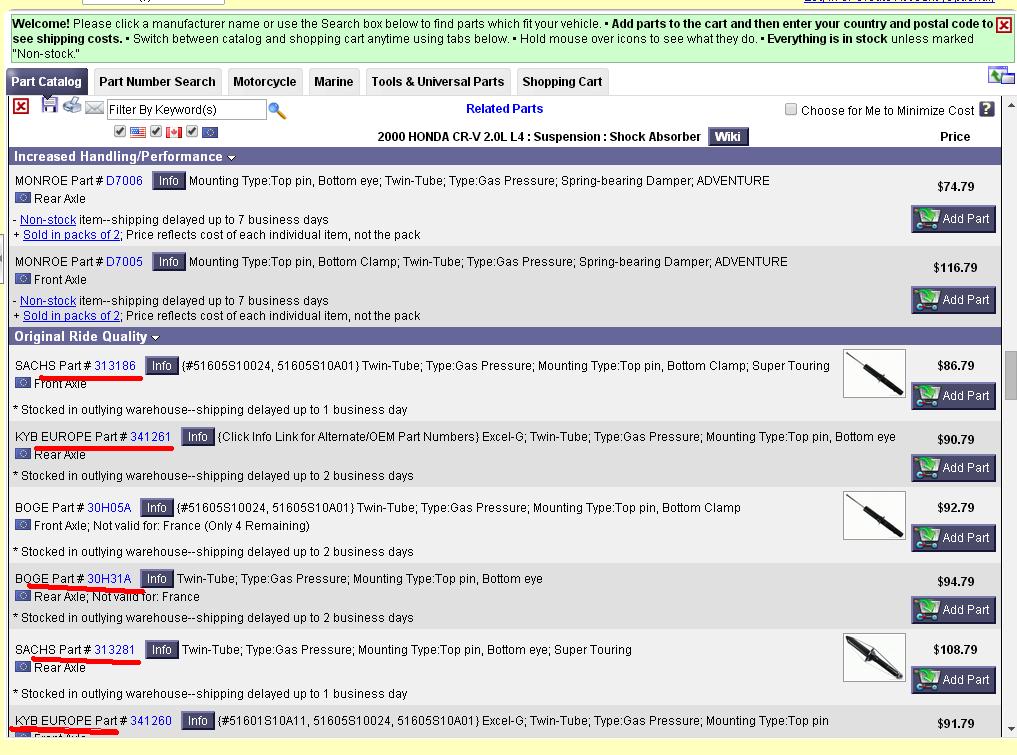The image size is (1017, 755).
Task: Enable Choose for Me to Minimize Cost
Action: pos(791,109)
